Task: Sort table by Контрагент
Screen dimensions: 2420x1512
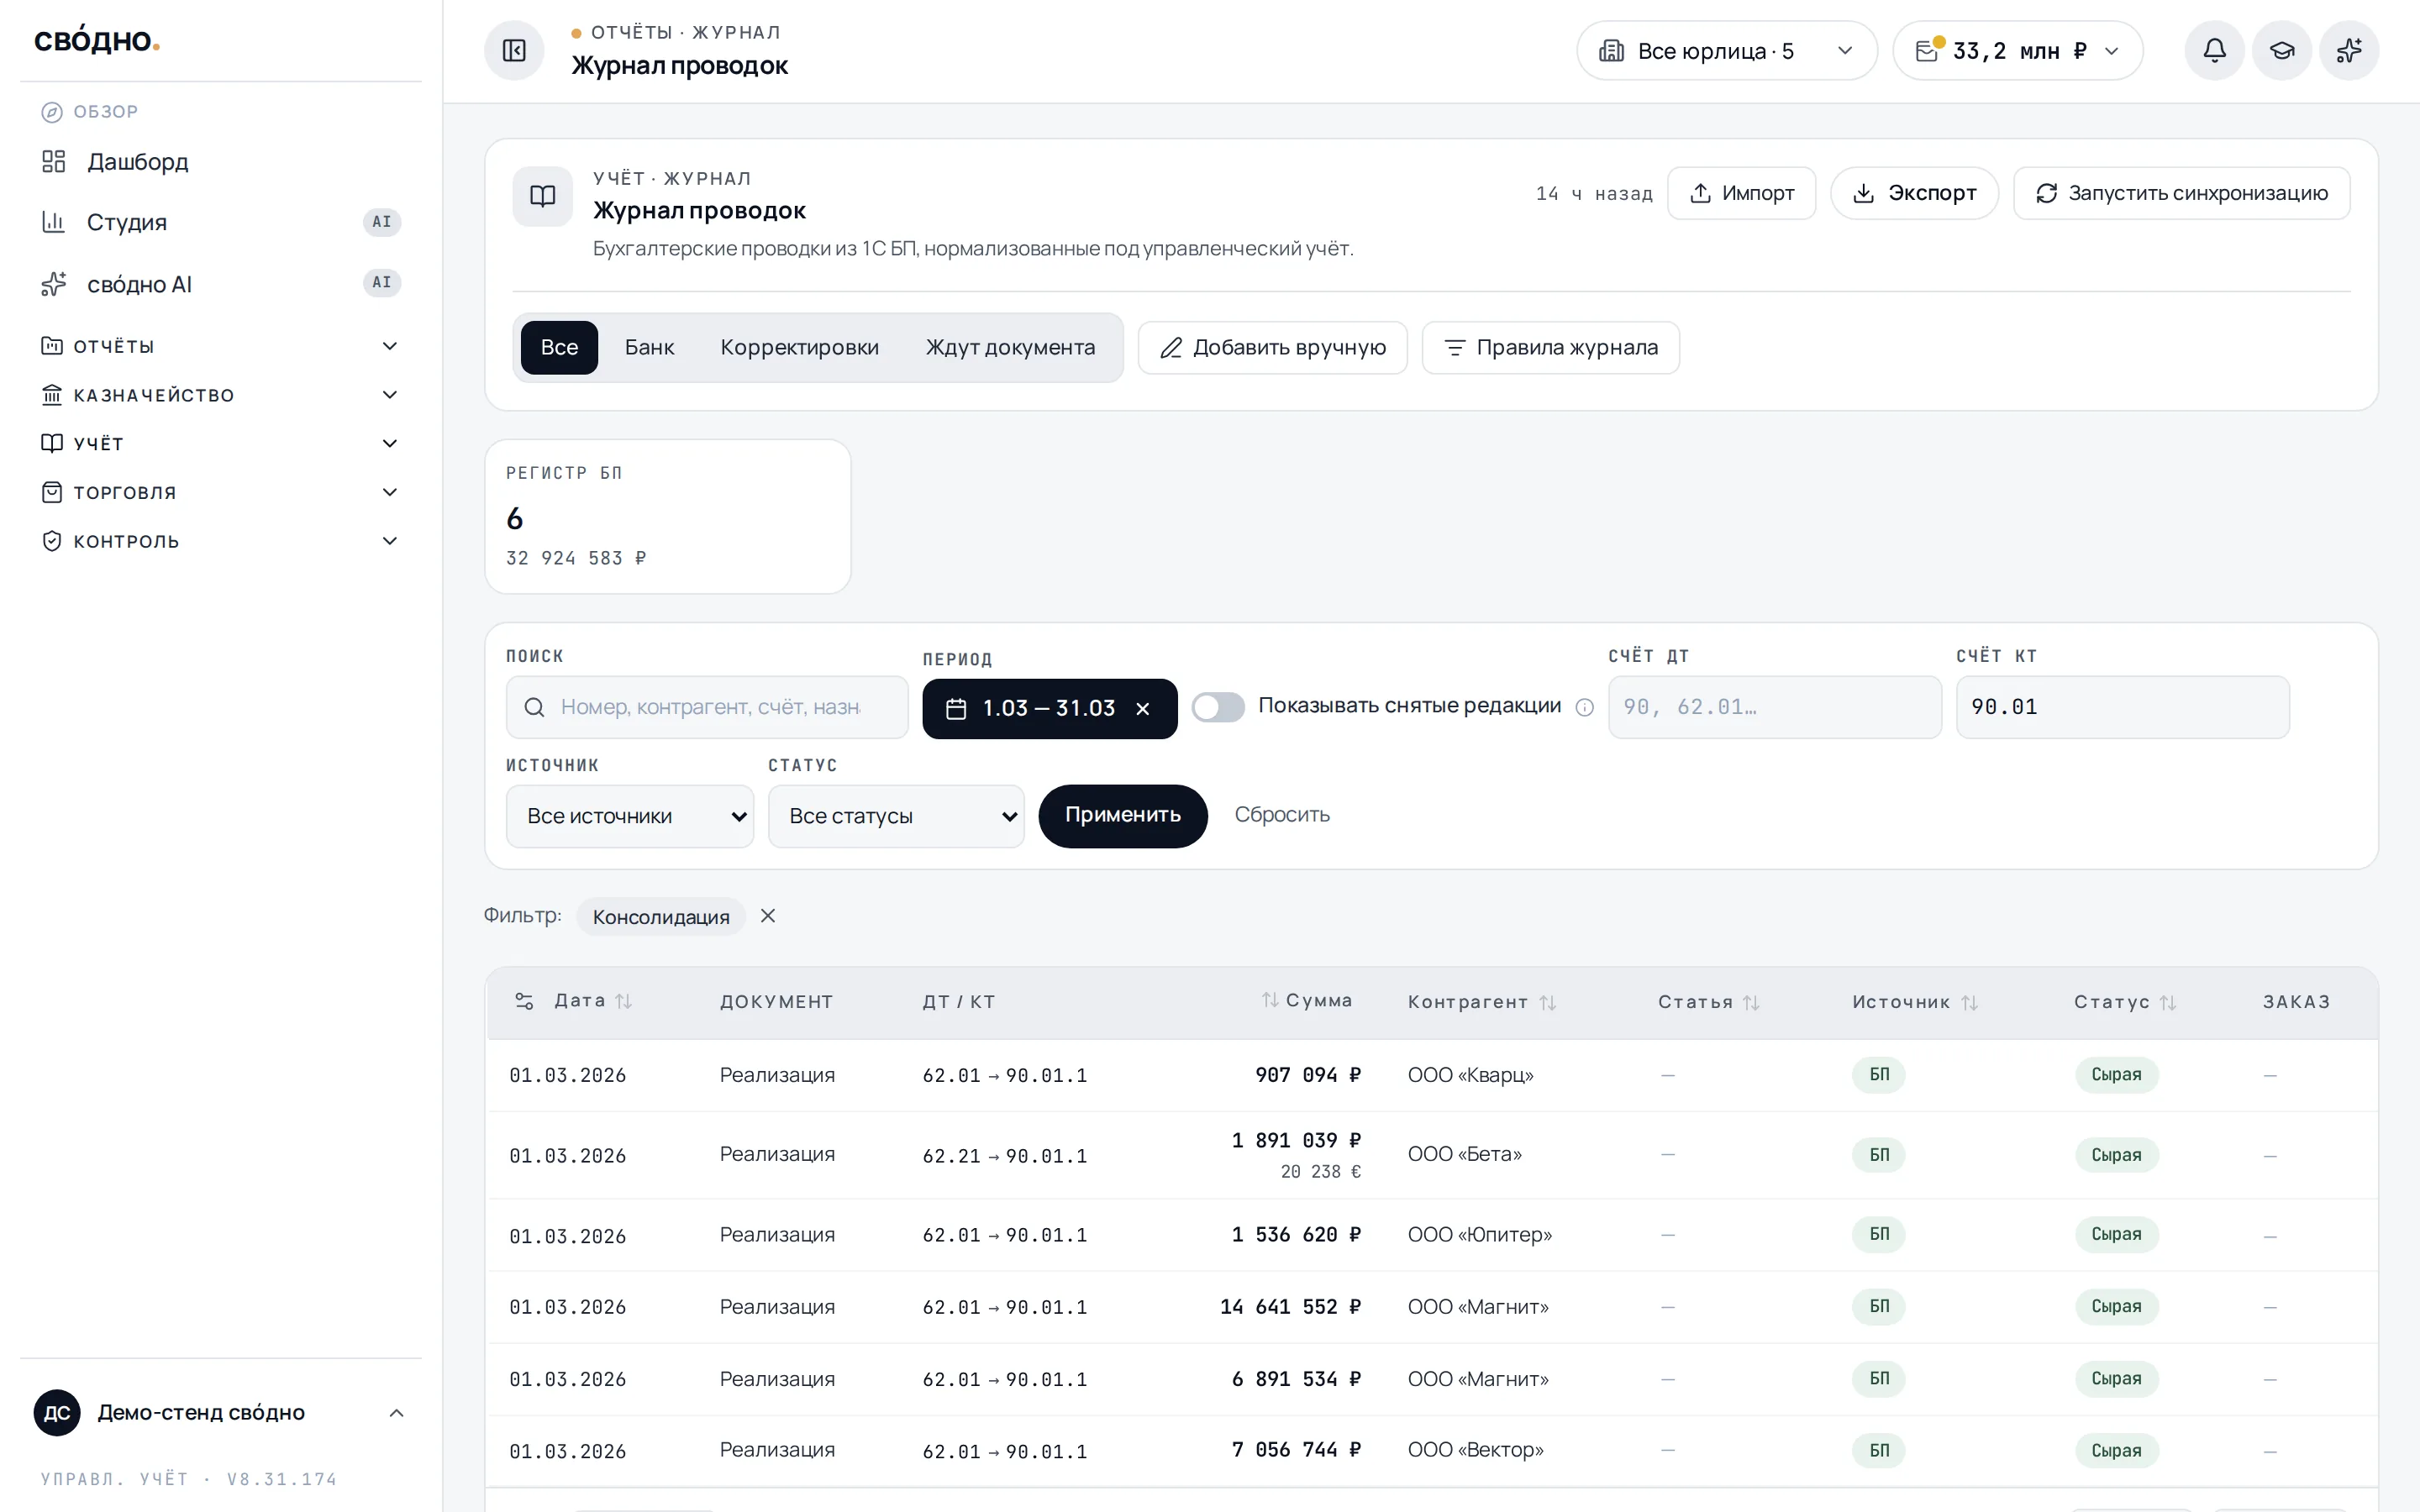Action: [1482, 1002]
